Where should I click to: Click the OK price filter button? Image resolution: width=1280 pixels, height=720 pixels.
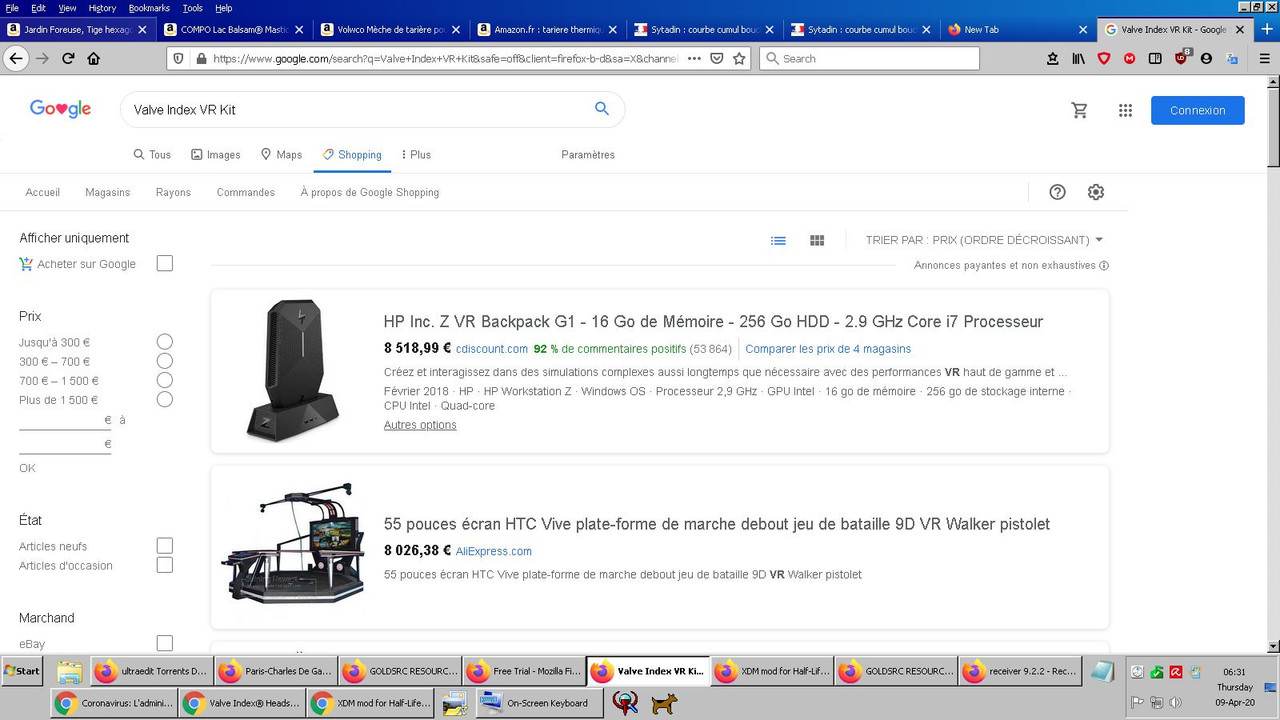tap(27, 468)
